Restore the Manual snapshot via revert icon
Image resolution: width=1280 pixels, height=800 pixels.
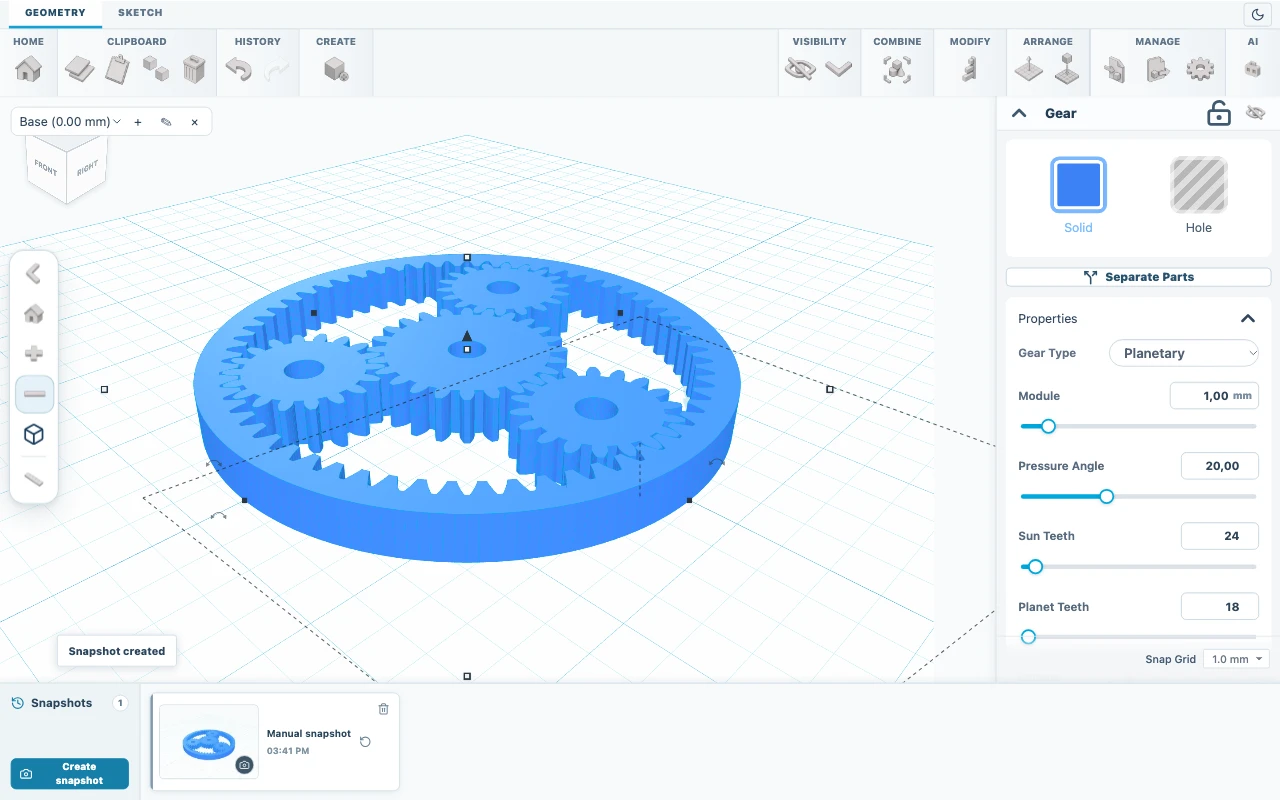[x=365, y=742]
